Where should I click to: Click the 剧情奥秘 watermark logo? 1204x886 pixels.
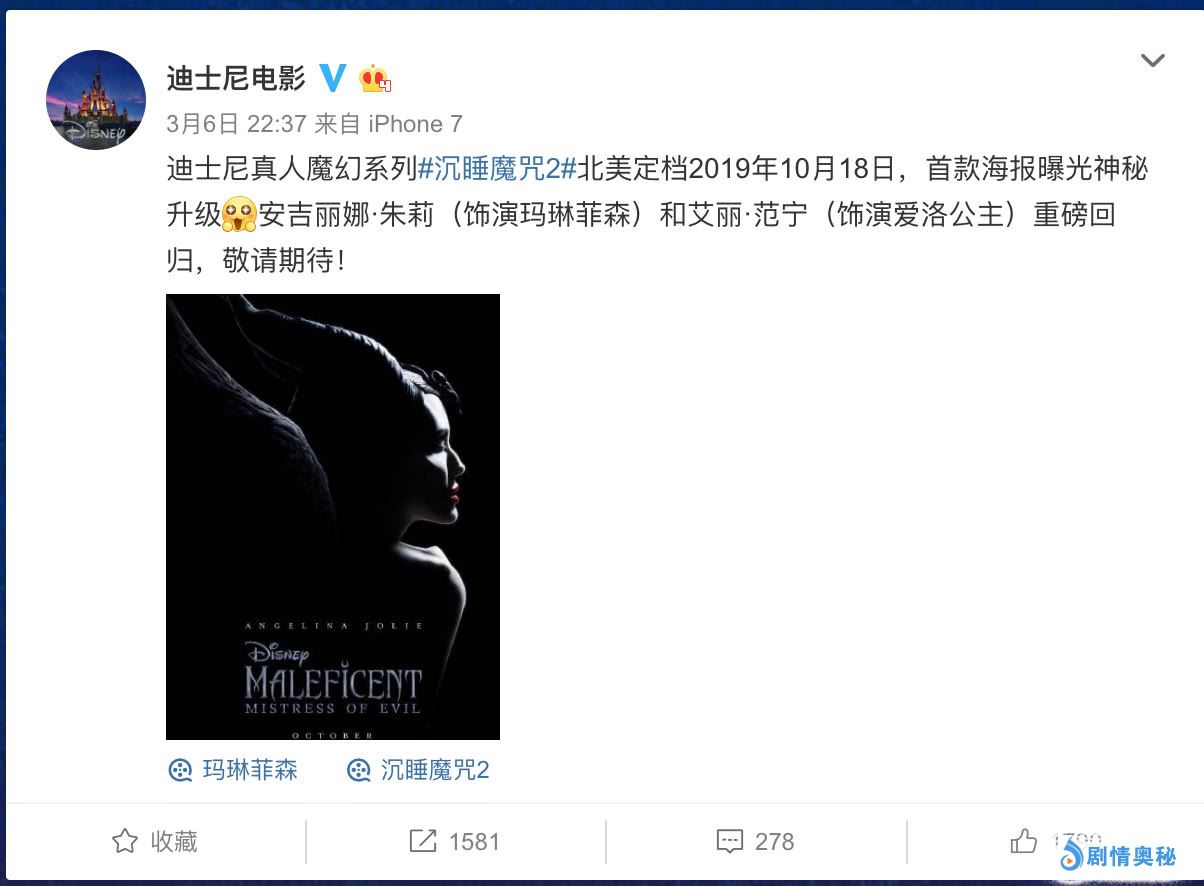(x=1117, y=856)
